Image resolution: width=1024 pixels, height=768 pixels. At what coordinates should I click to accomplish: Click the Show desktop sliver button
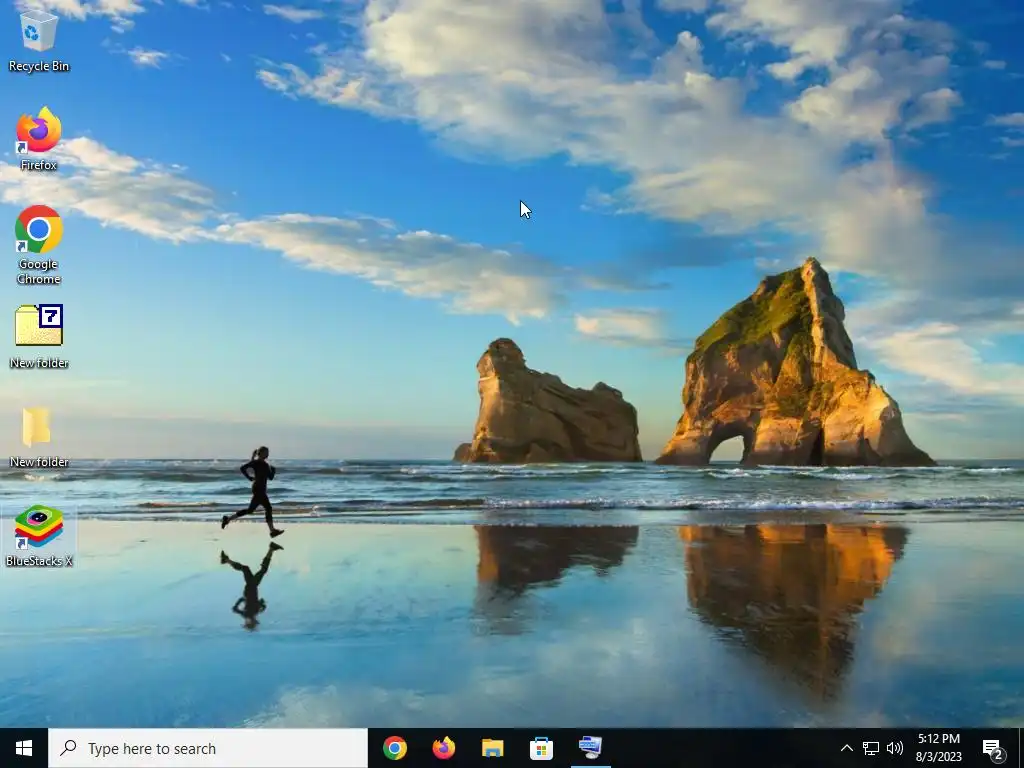coord(1021,748)
